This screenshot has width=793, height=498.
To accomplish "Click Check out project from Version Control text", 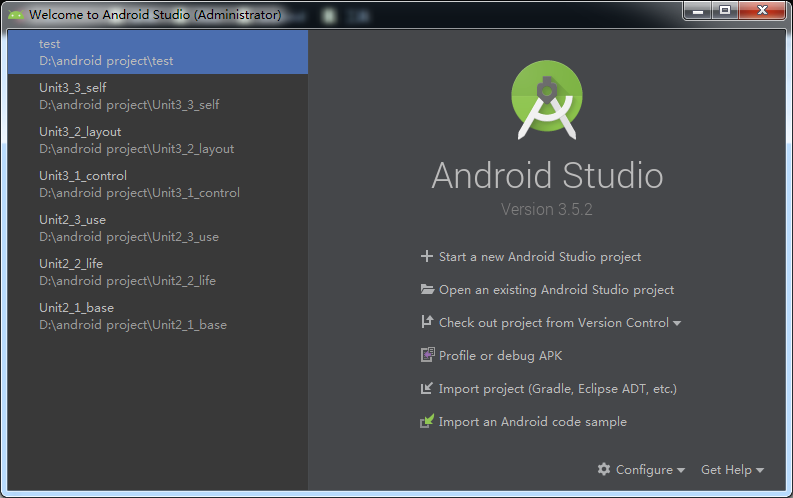I will pyautogui.click(x=554, y=323).
